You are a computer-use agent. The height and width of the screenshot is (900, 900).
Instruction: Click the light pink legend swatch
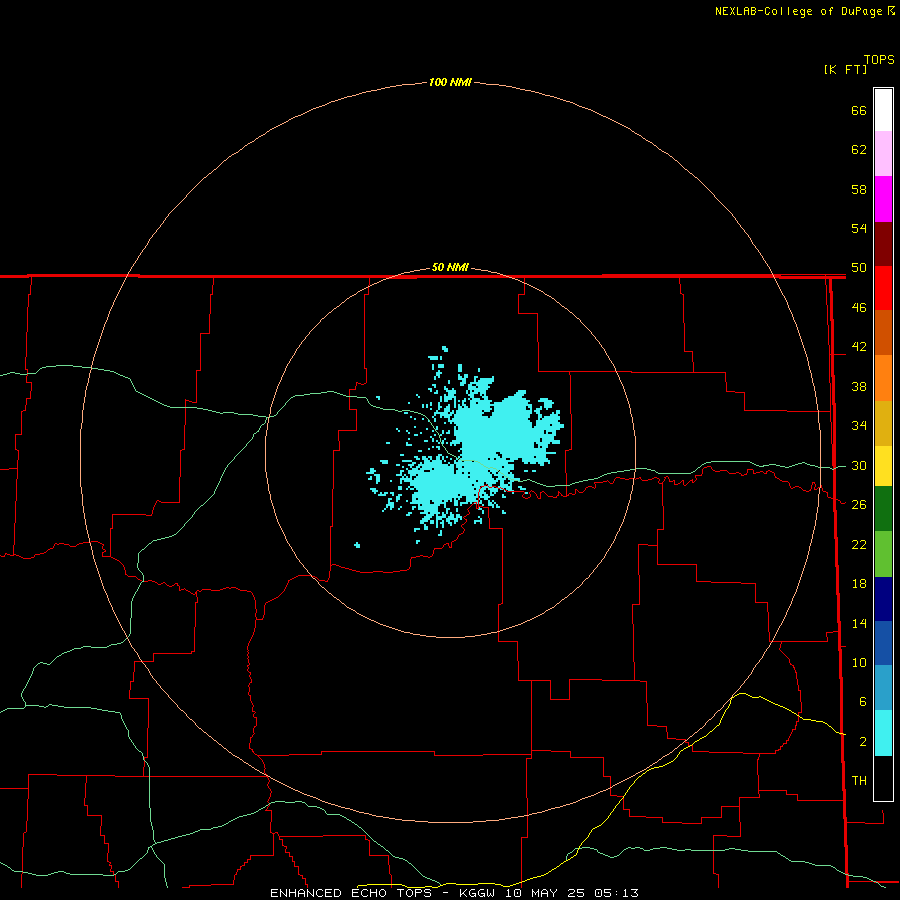883,154
